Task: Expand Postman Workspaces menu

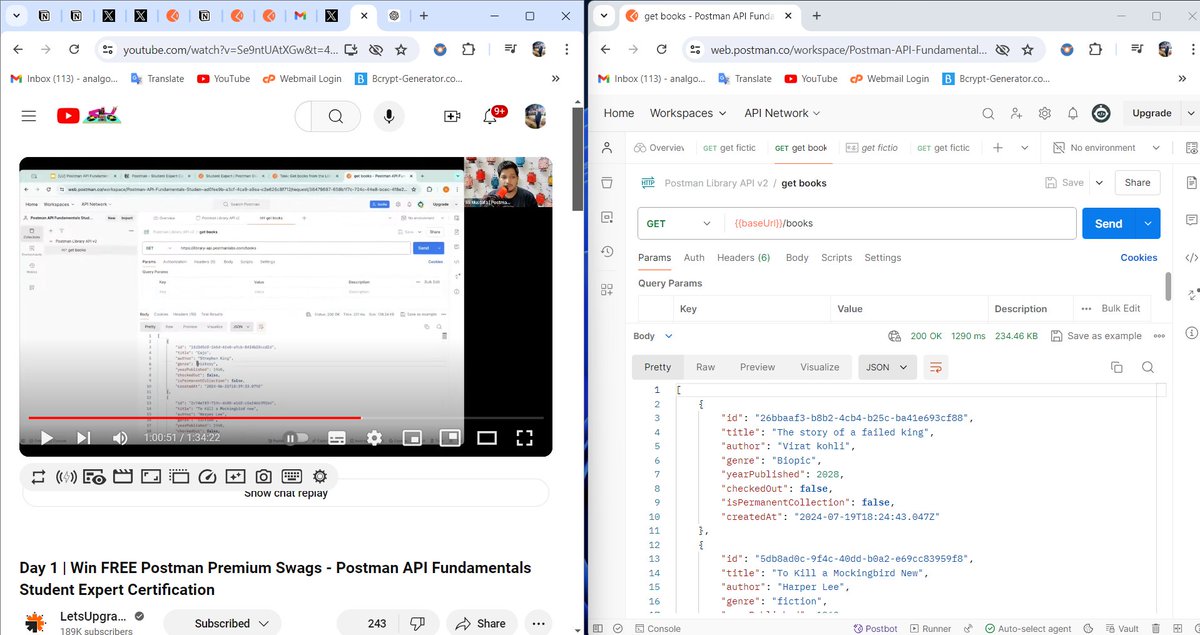Action: click(688, 113)
